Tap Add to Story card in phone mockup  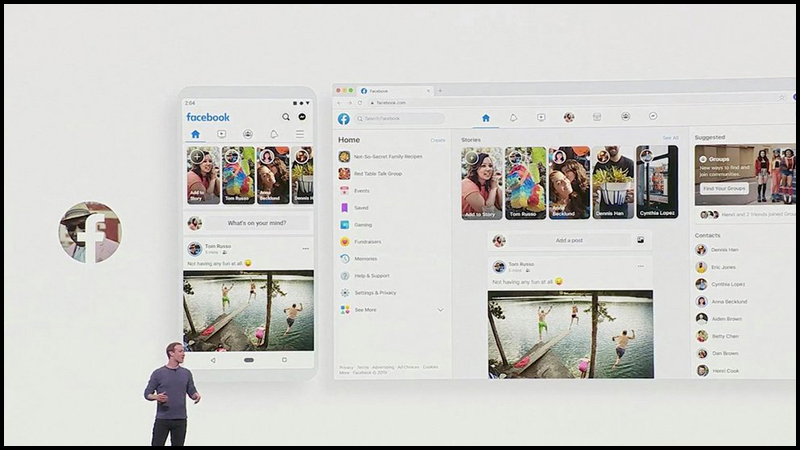203,176
